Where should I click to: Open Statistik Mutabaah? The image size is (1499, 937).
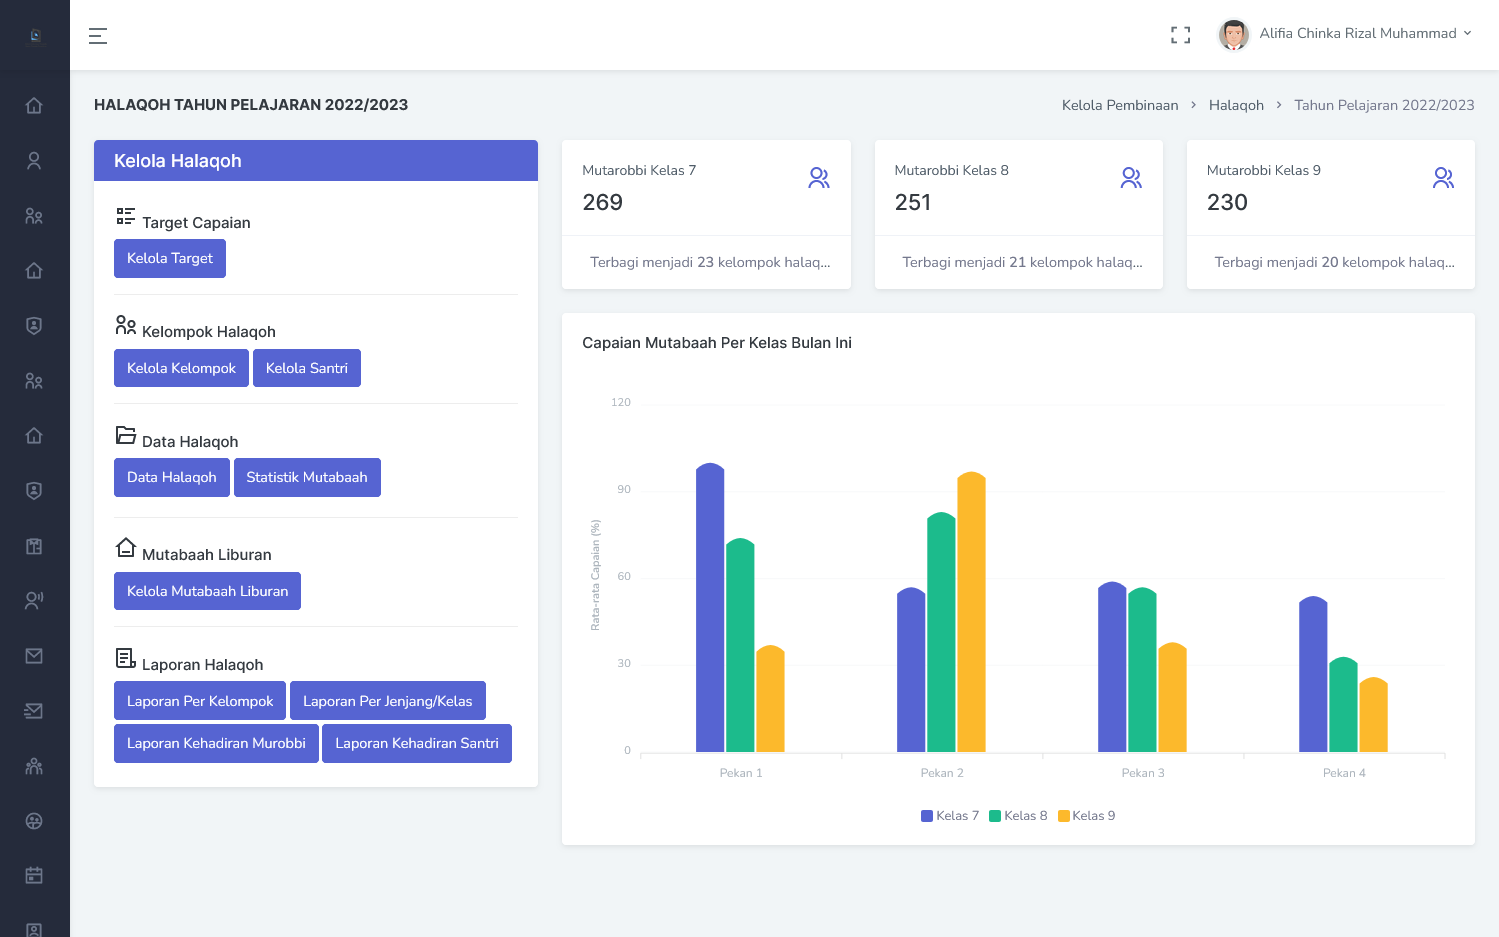coord(306,478)
